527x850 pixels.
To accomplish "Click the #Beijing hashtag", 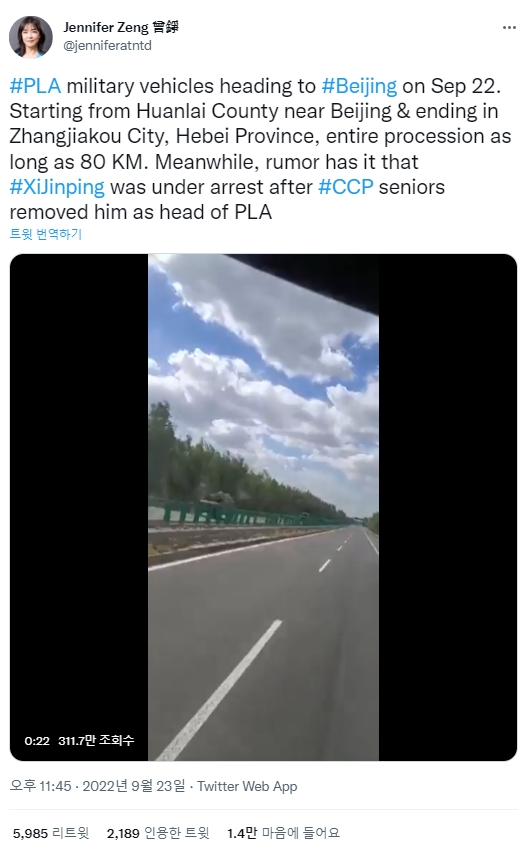I will [359, 86].
